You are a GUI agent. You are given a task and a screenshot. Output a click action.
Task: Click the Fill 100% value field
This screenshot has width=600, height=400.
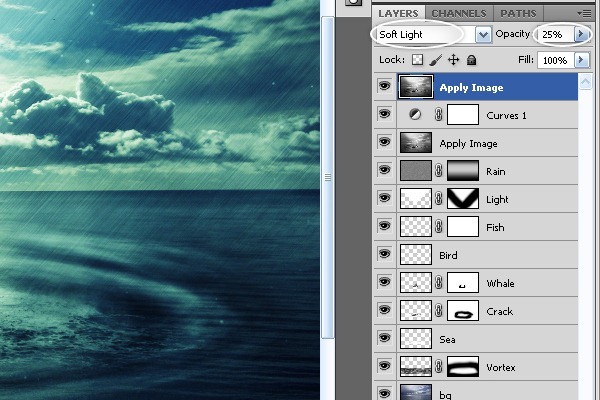[552, 61]
